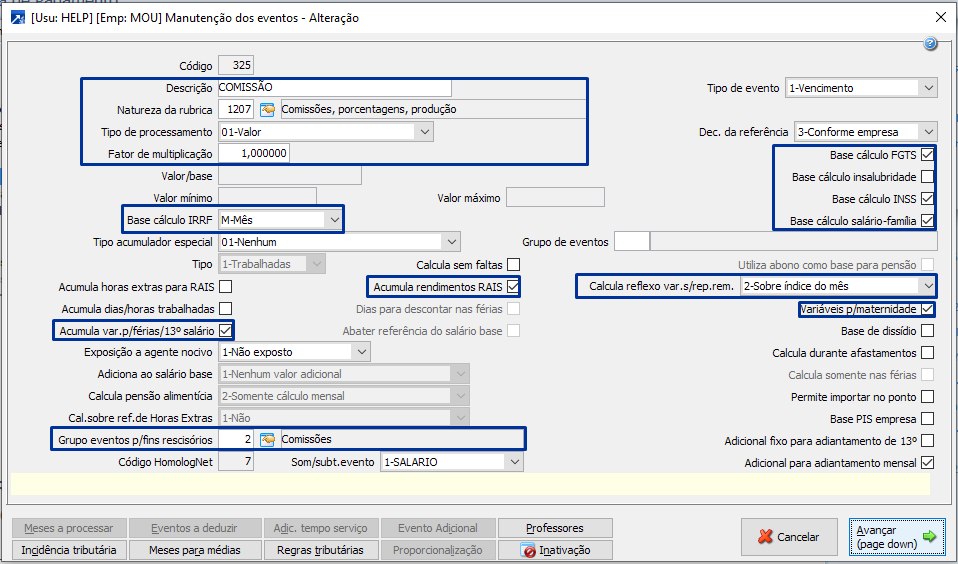Viewport: 958px width, 564px height.
Task: Toggle Acumula rendimentos RAIS checkbox
Action: (513, 287)
